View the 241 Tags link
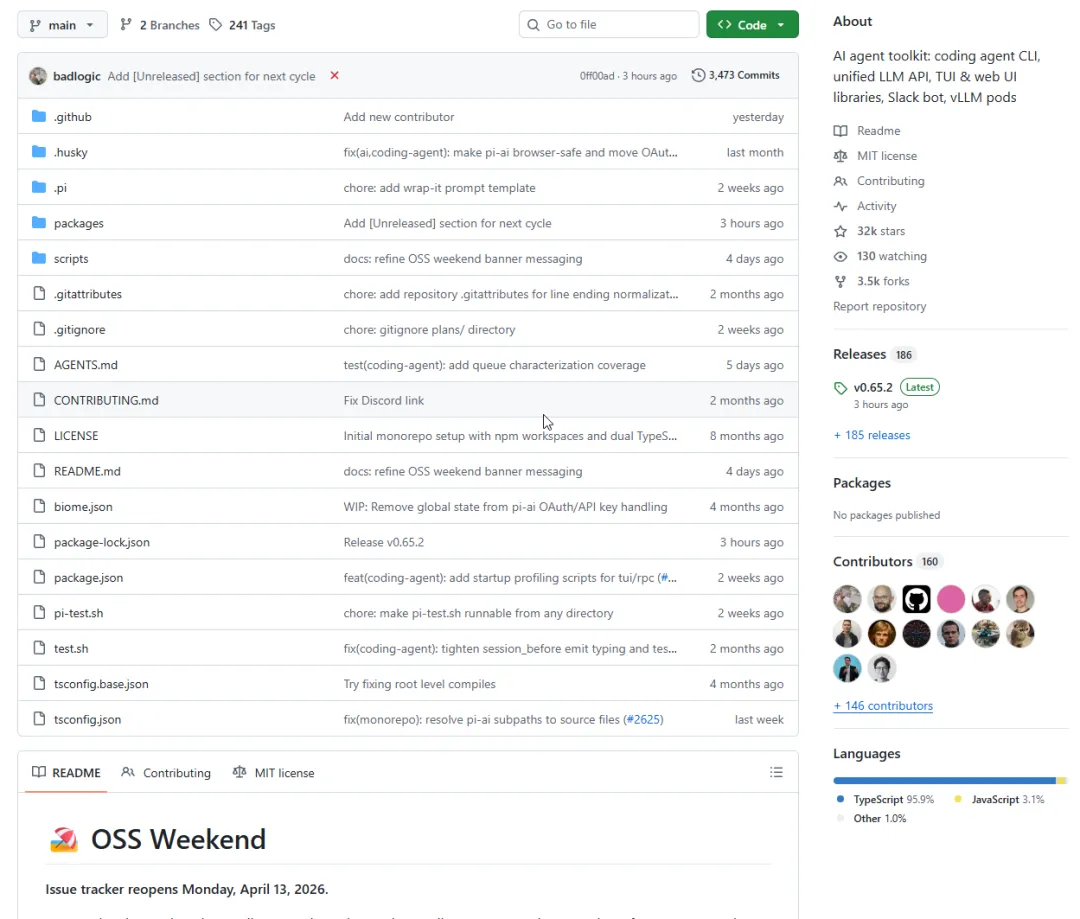 coord(242,25)
